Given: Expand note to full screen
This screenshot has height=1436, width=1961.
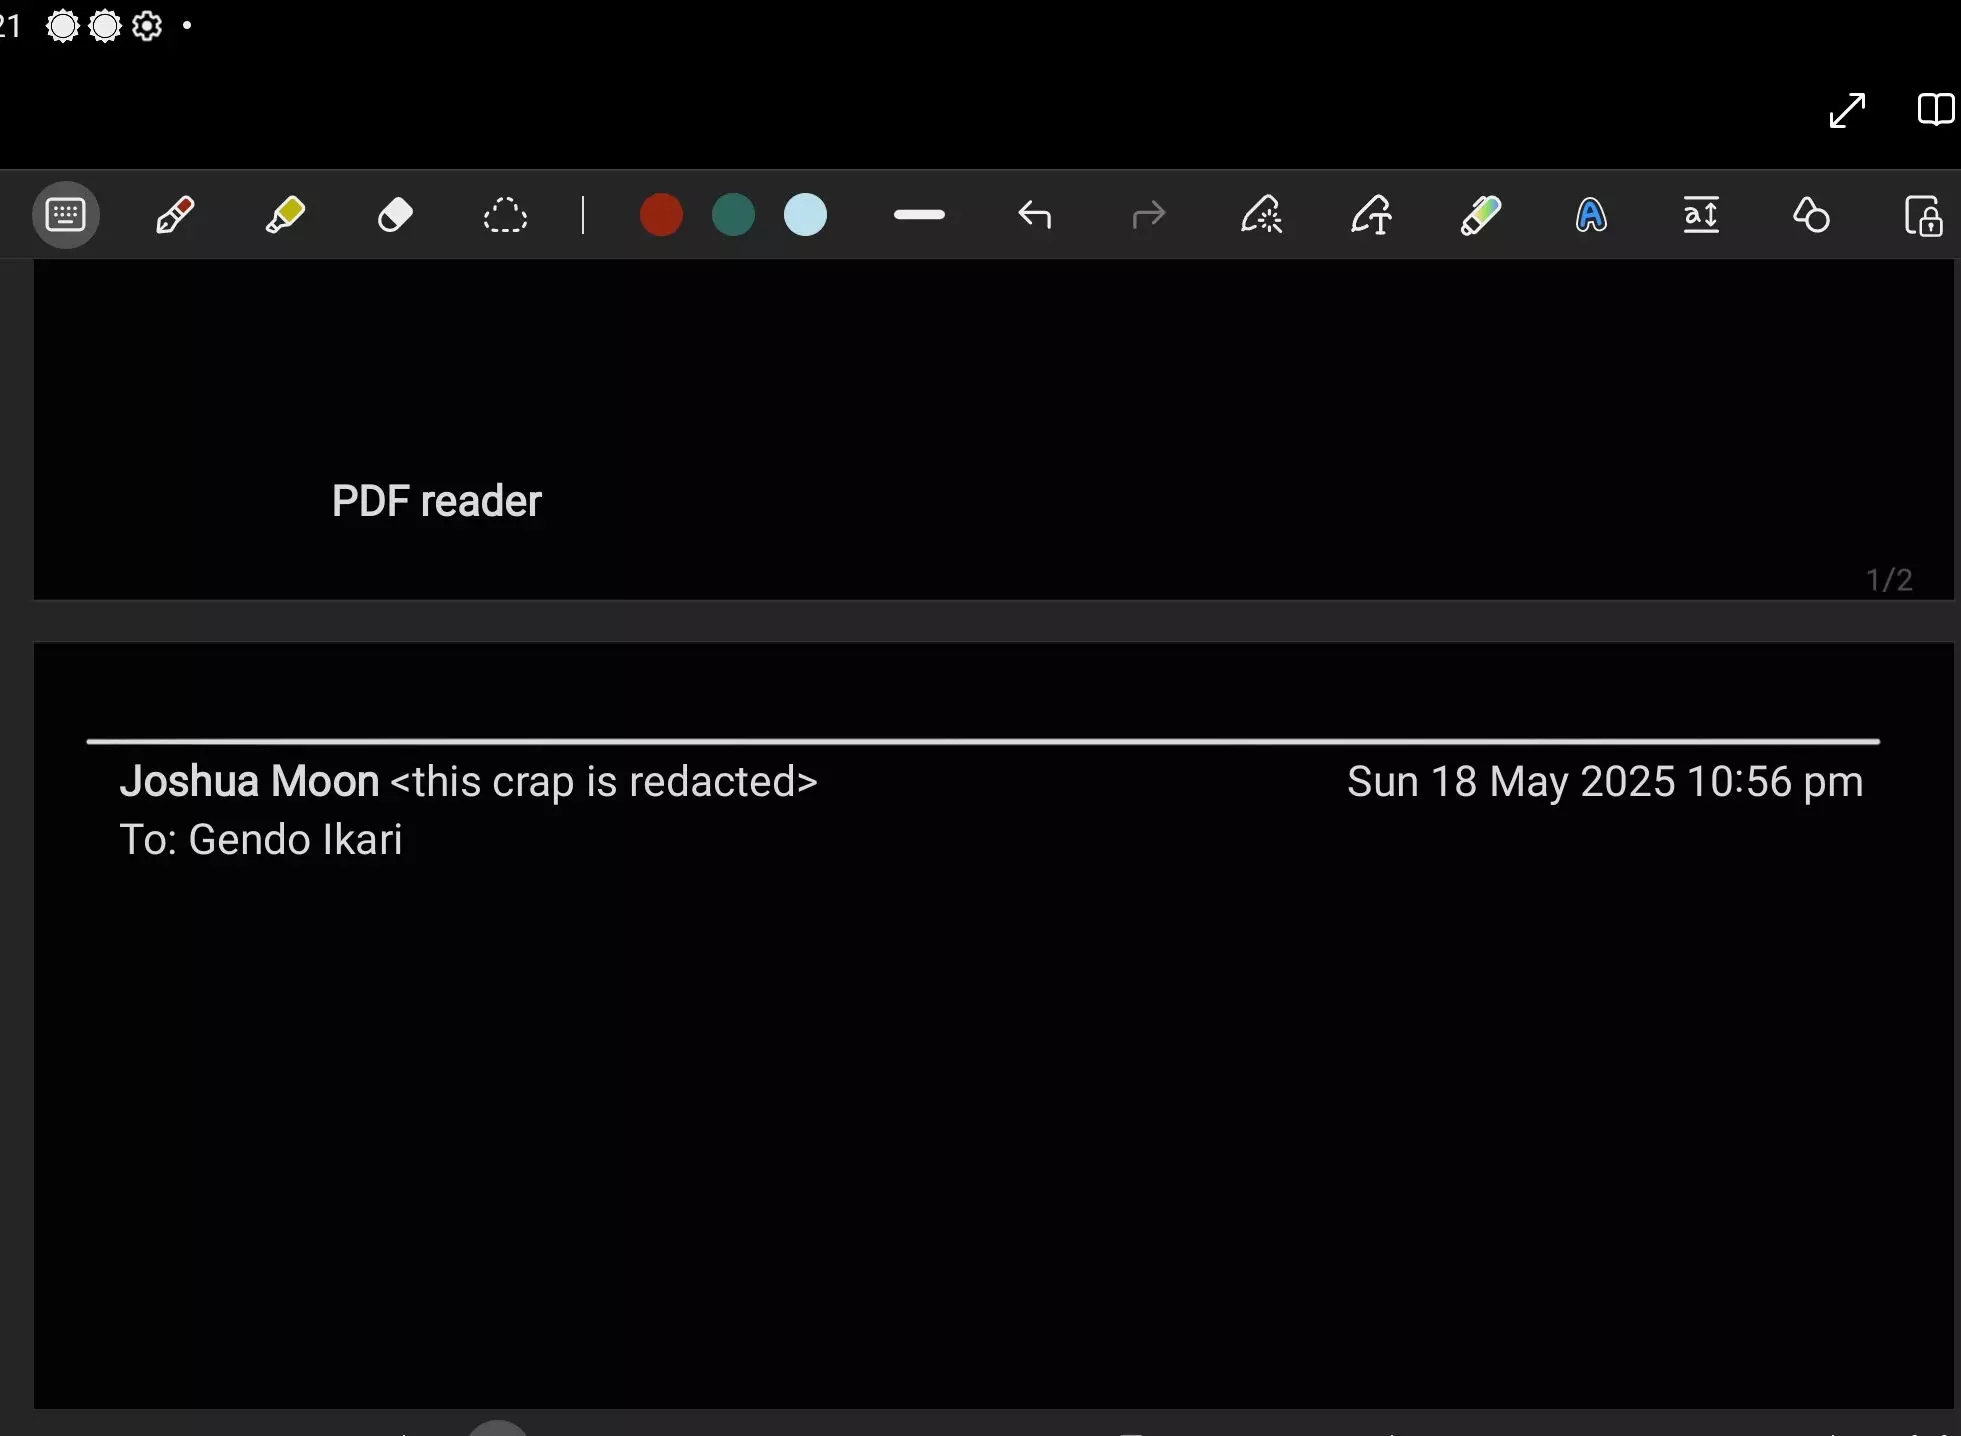Looking at the screenshot, I should [x=1847, y=110].
